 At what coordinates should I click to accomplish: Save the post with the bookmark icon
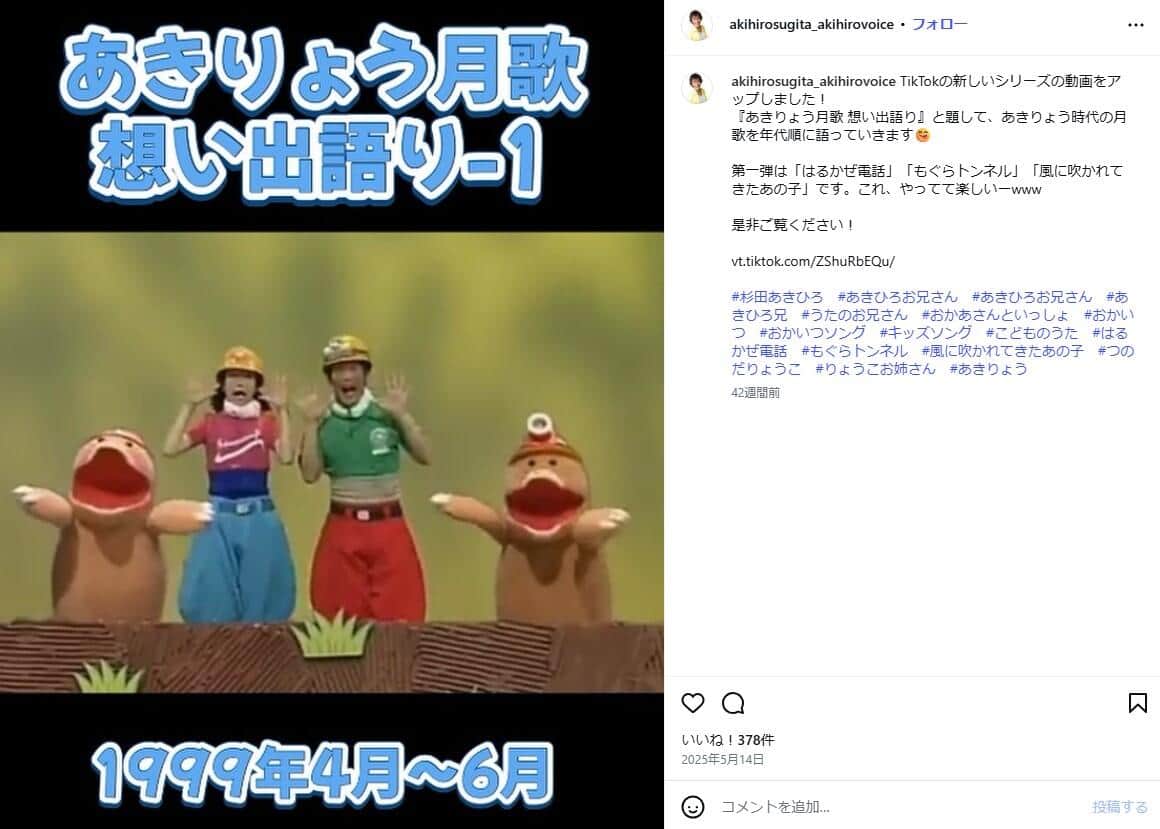(x=1138, y=703)
